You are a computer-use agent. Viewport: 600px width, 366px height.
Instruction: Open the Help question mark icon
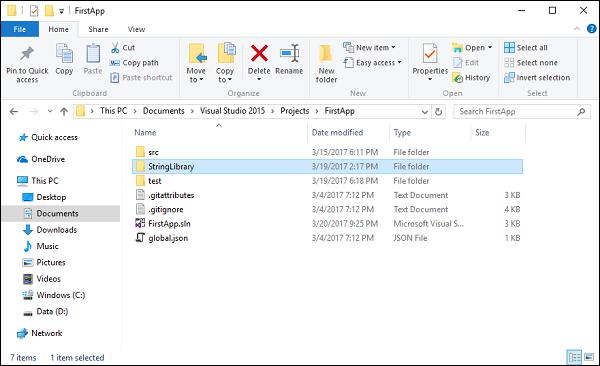coord(592,29)
